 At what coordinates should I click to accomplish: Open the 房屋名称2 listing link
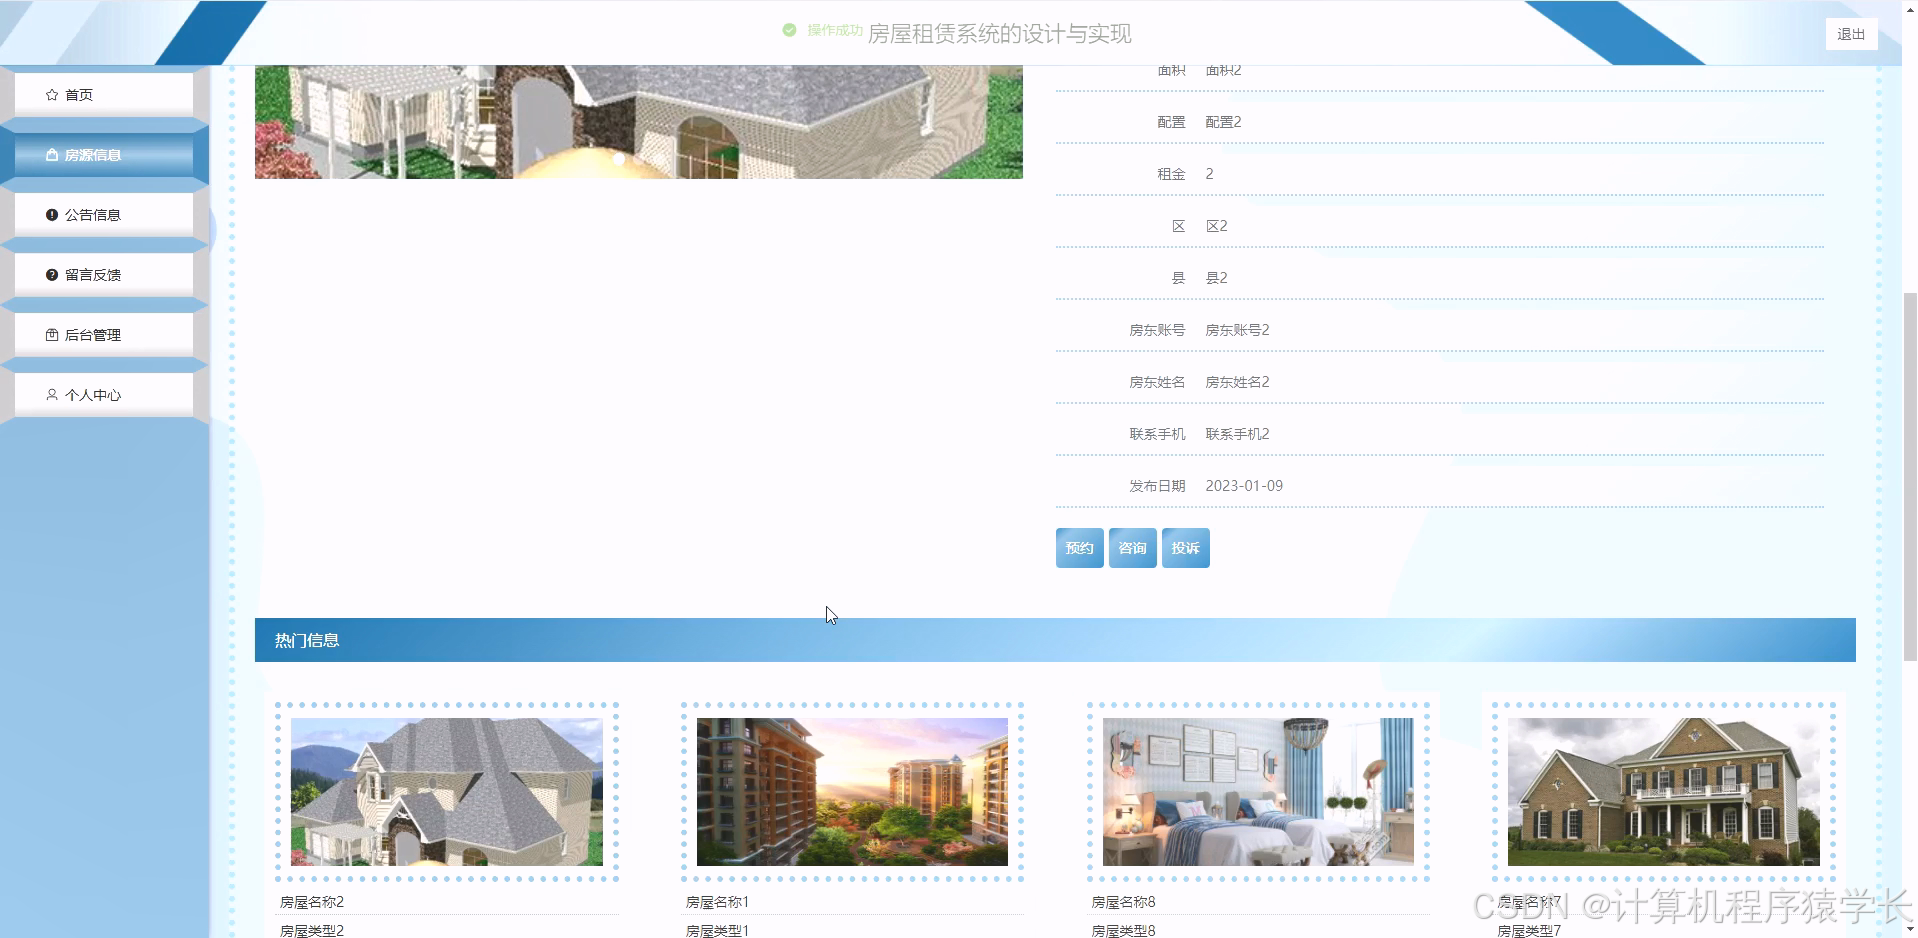coord(311,901)
